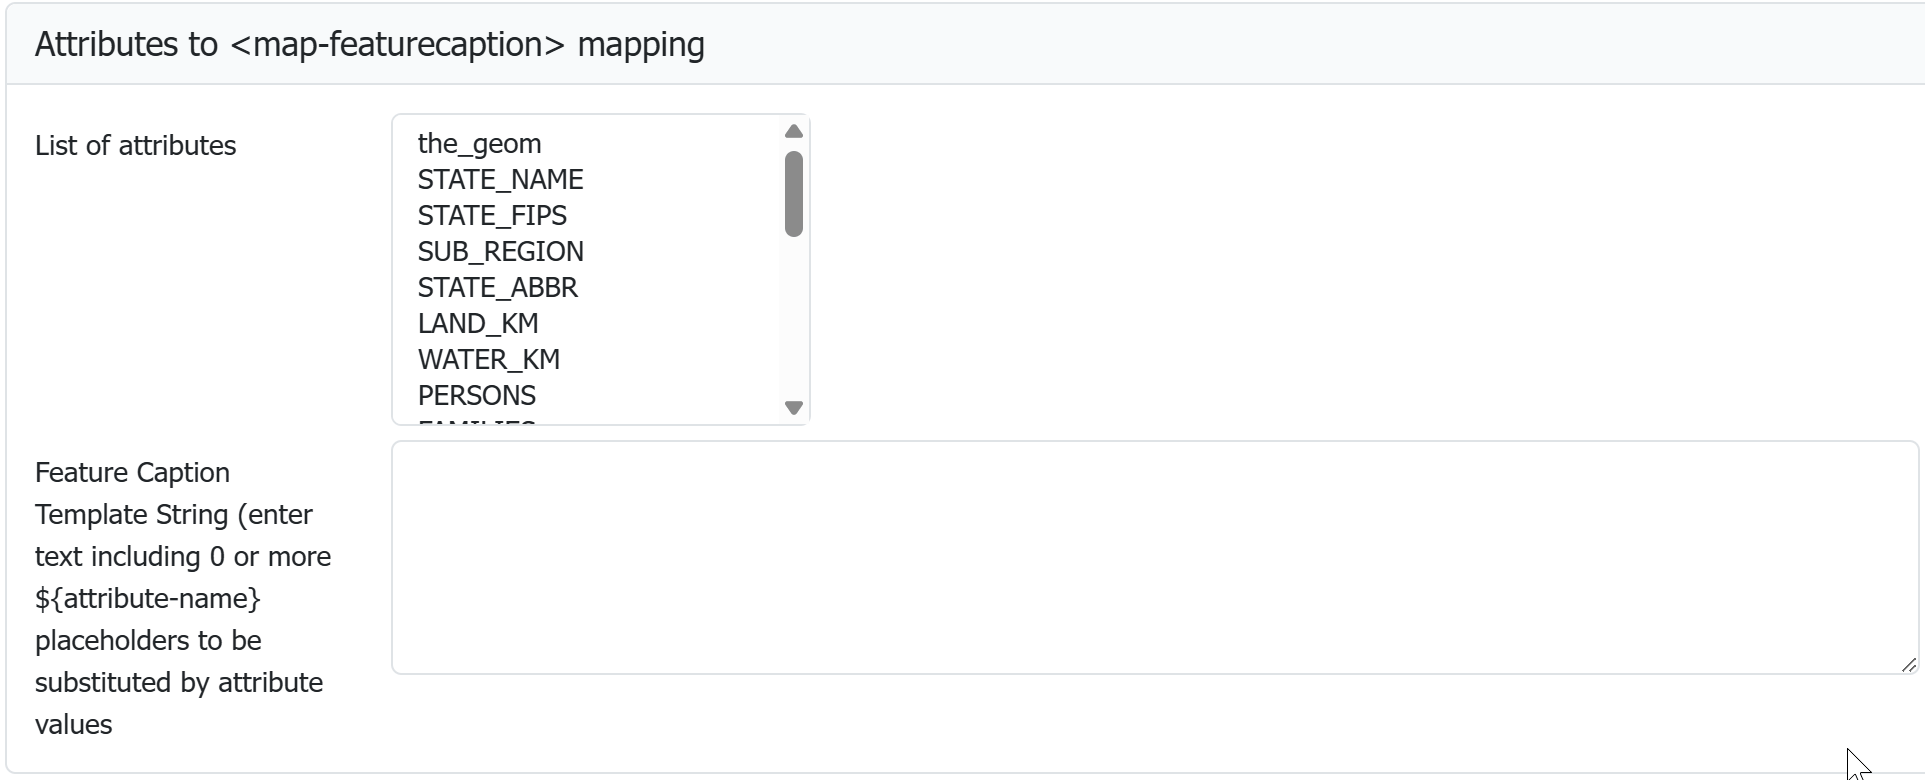This screenshot has width=1925, height=780.
Task: Select STATE_ABBR in the list
Action: 497,288
